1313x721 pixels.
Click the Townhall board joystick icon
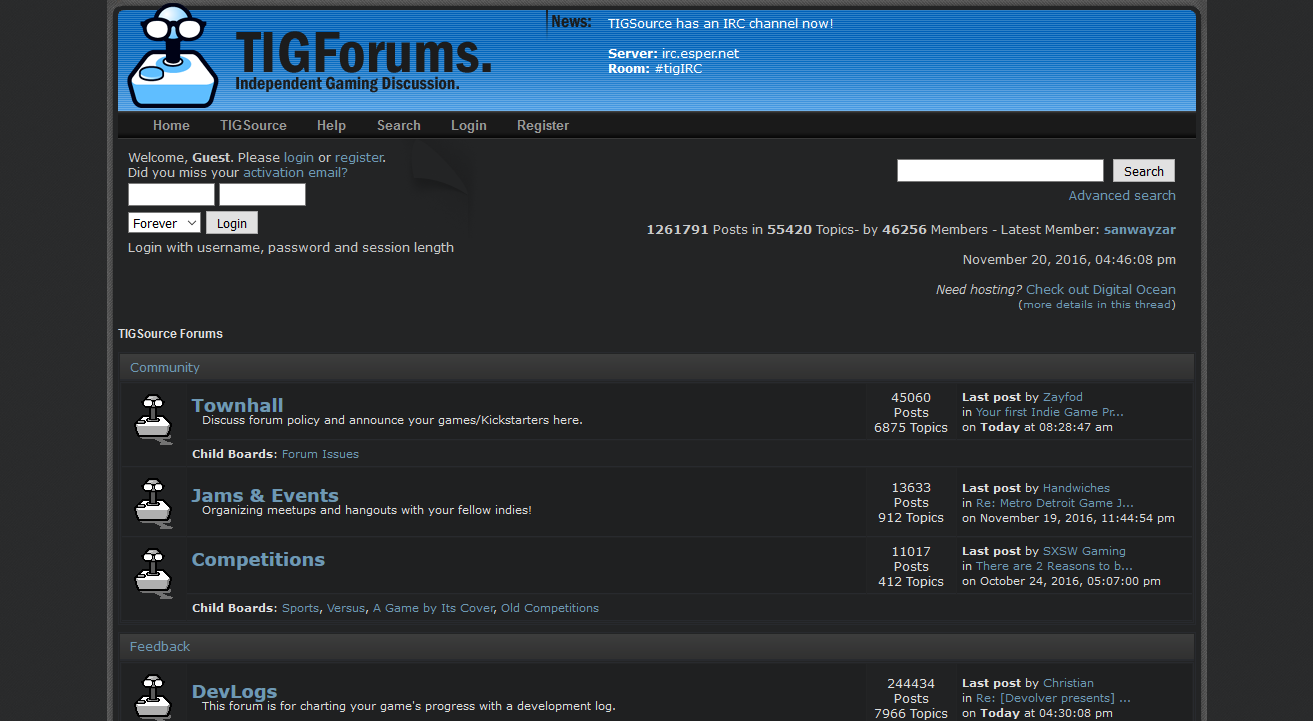154,418
